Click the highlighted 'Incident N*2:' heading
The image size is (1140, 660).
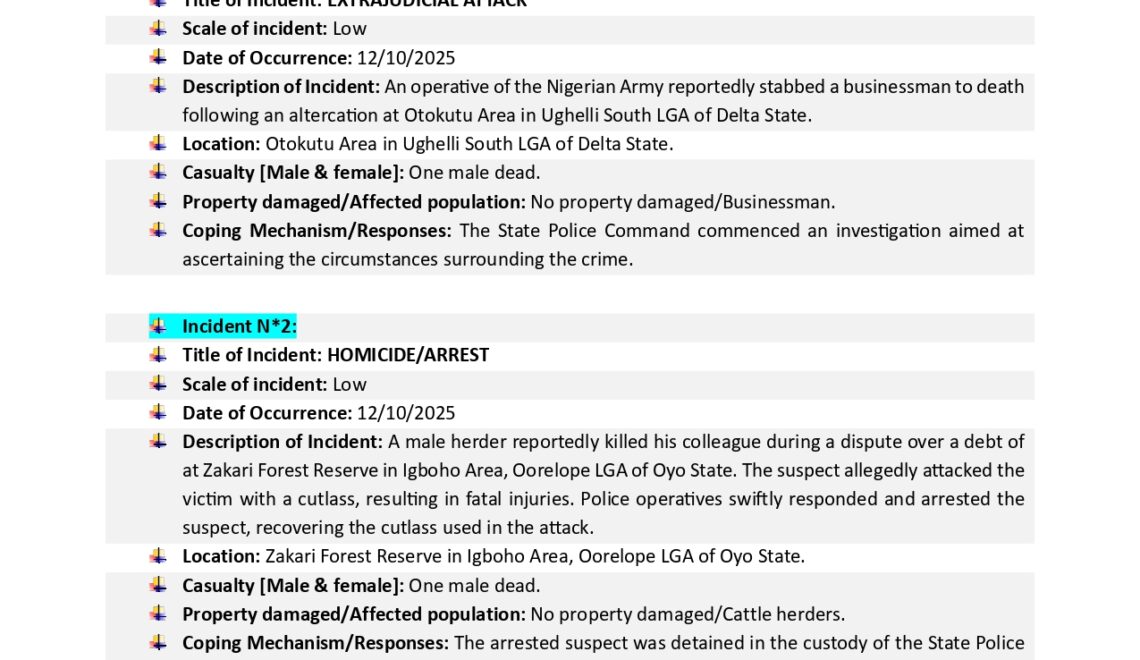tap(239, 326)
